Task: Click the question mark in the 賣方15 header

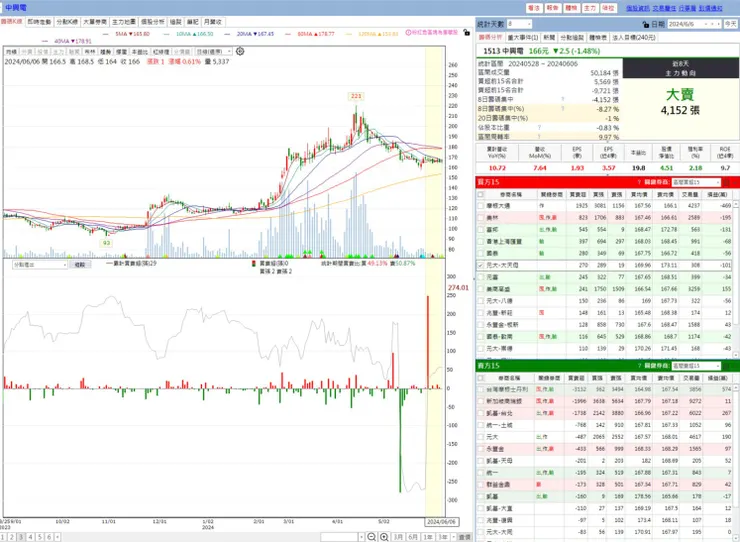Action: [x=639, y=366]
